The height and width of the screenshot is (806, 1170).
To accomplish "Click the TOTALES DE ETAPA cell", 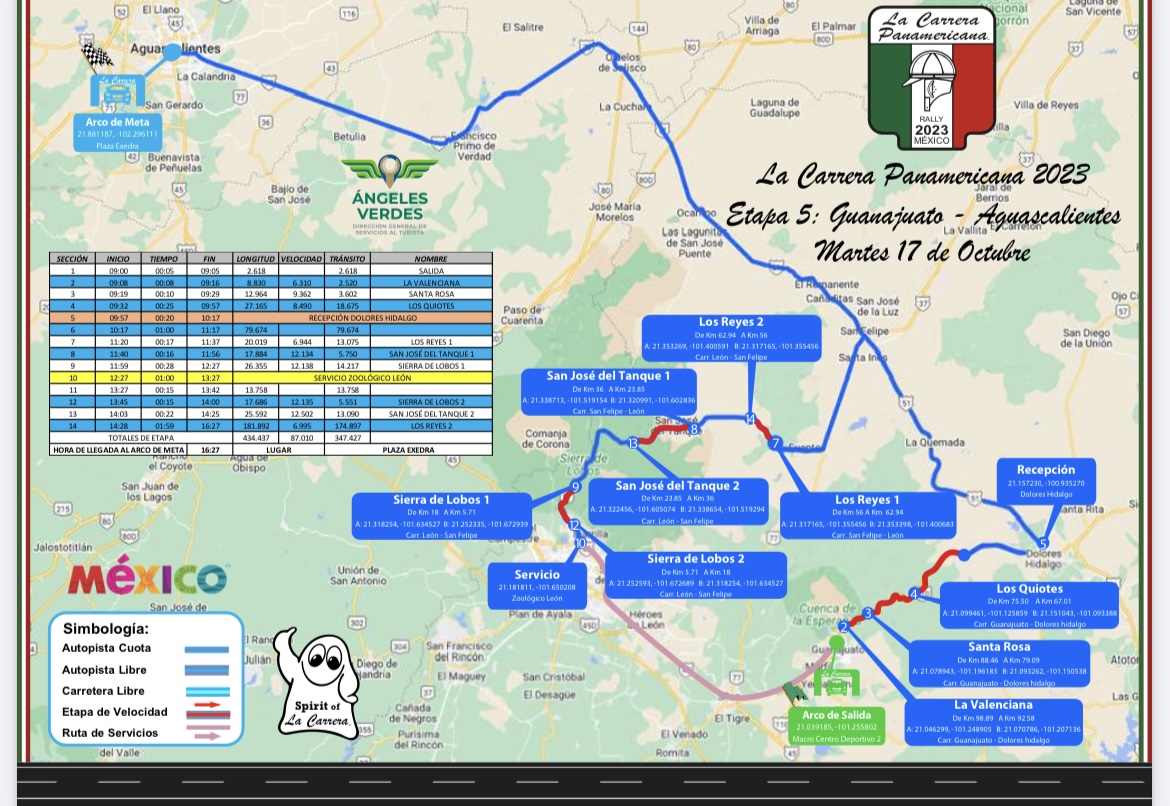I will click(x=141, y=438).
